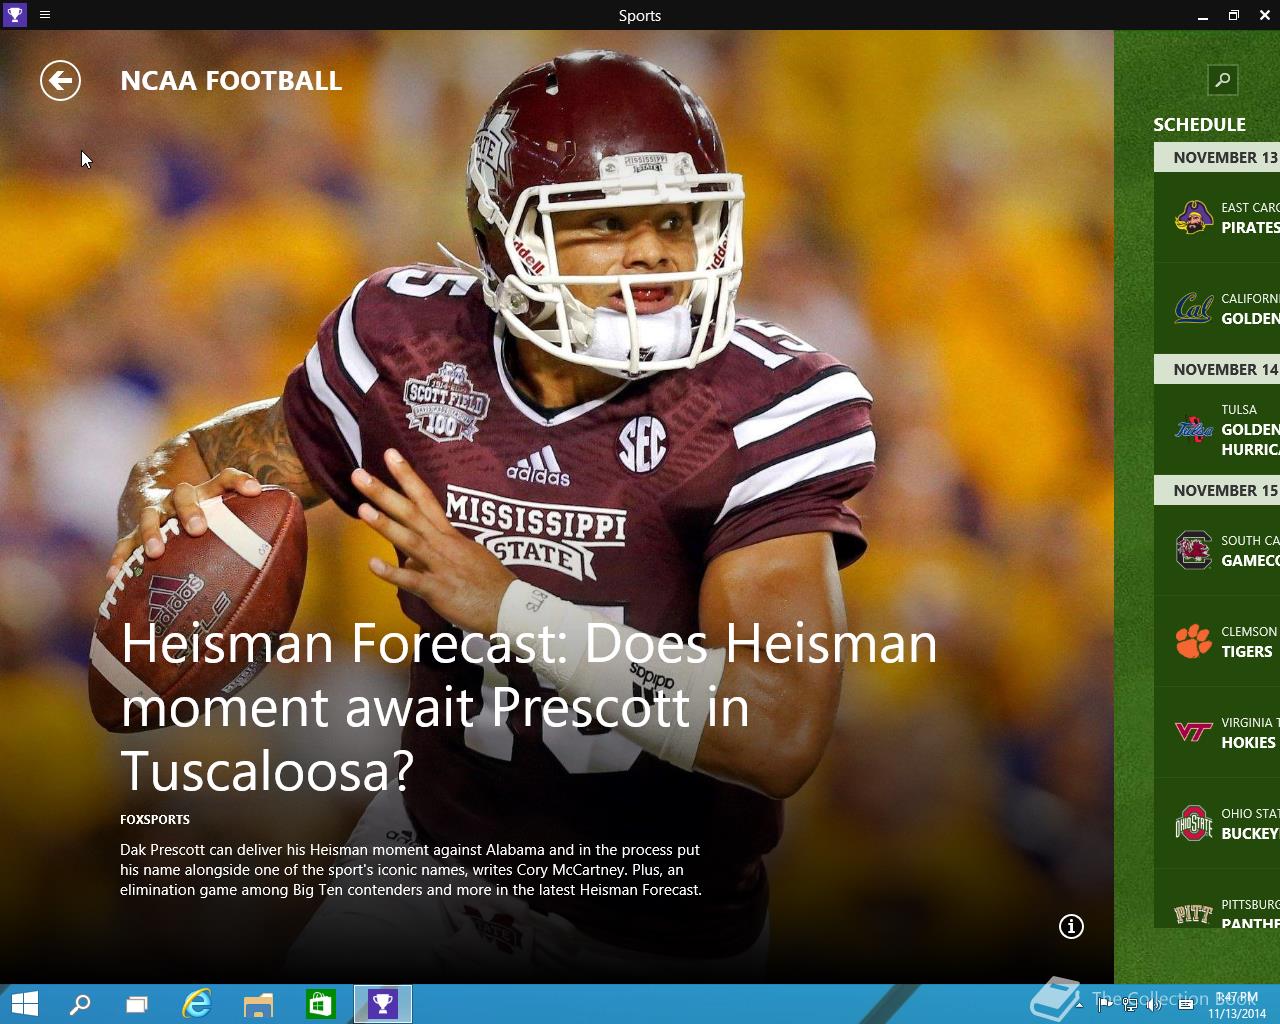Minimize the Sports window

(1202, 15)
